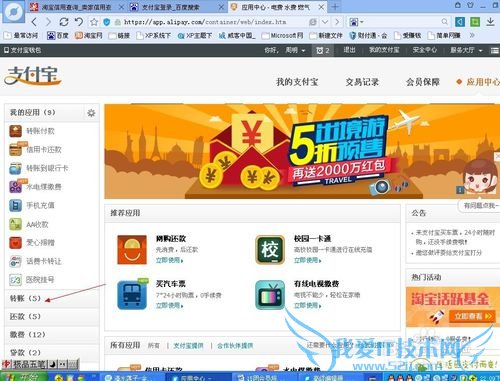Open the AA收款 icon
Image resolution: width=500 pixels, height=381 pixels.
tap(15, 224)
